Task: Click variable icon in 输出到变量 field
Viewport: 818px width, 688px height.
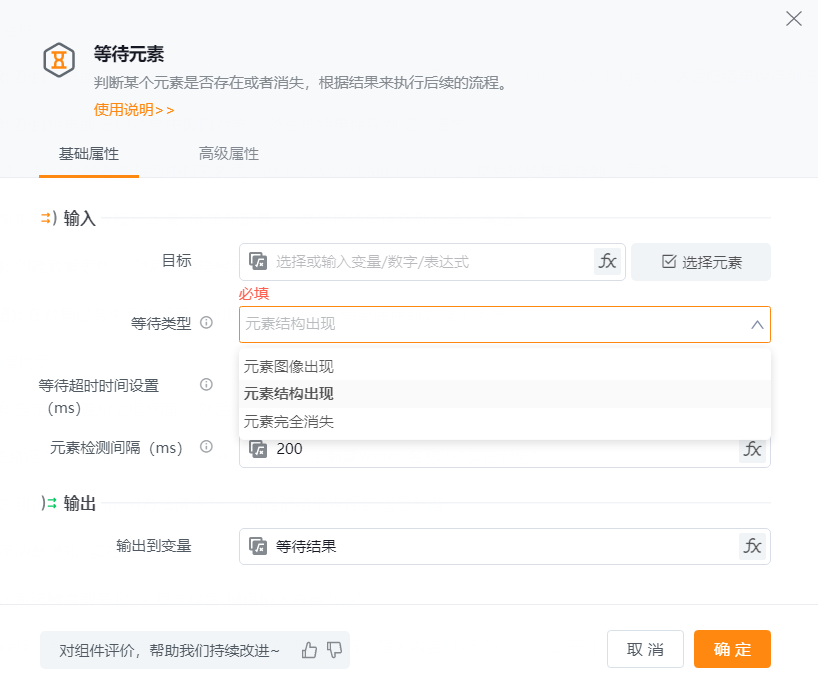Action: [x=258, y=546]
